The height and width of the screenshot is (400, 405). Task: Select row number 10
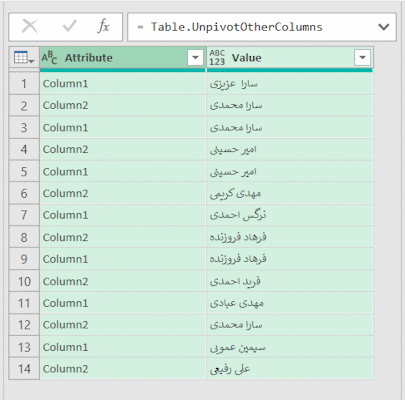24,281
